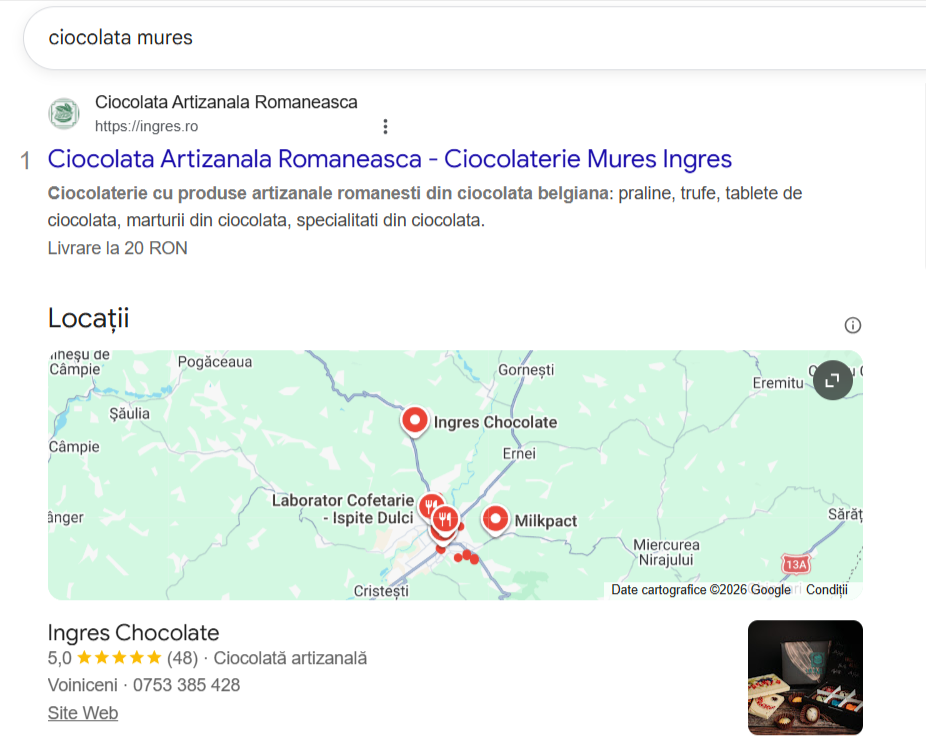This screenshot has width=926, height=753.
Task: Open the Site Web link
Action: (83, 713)
